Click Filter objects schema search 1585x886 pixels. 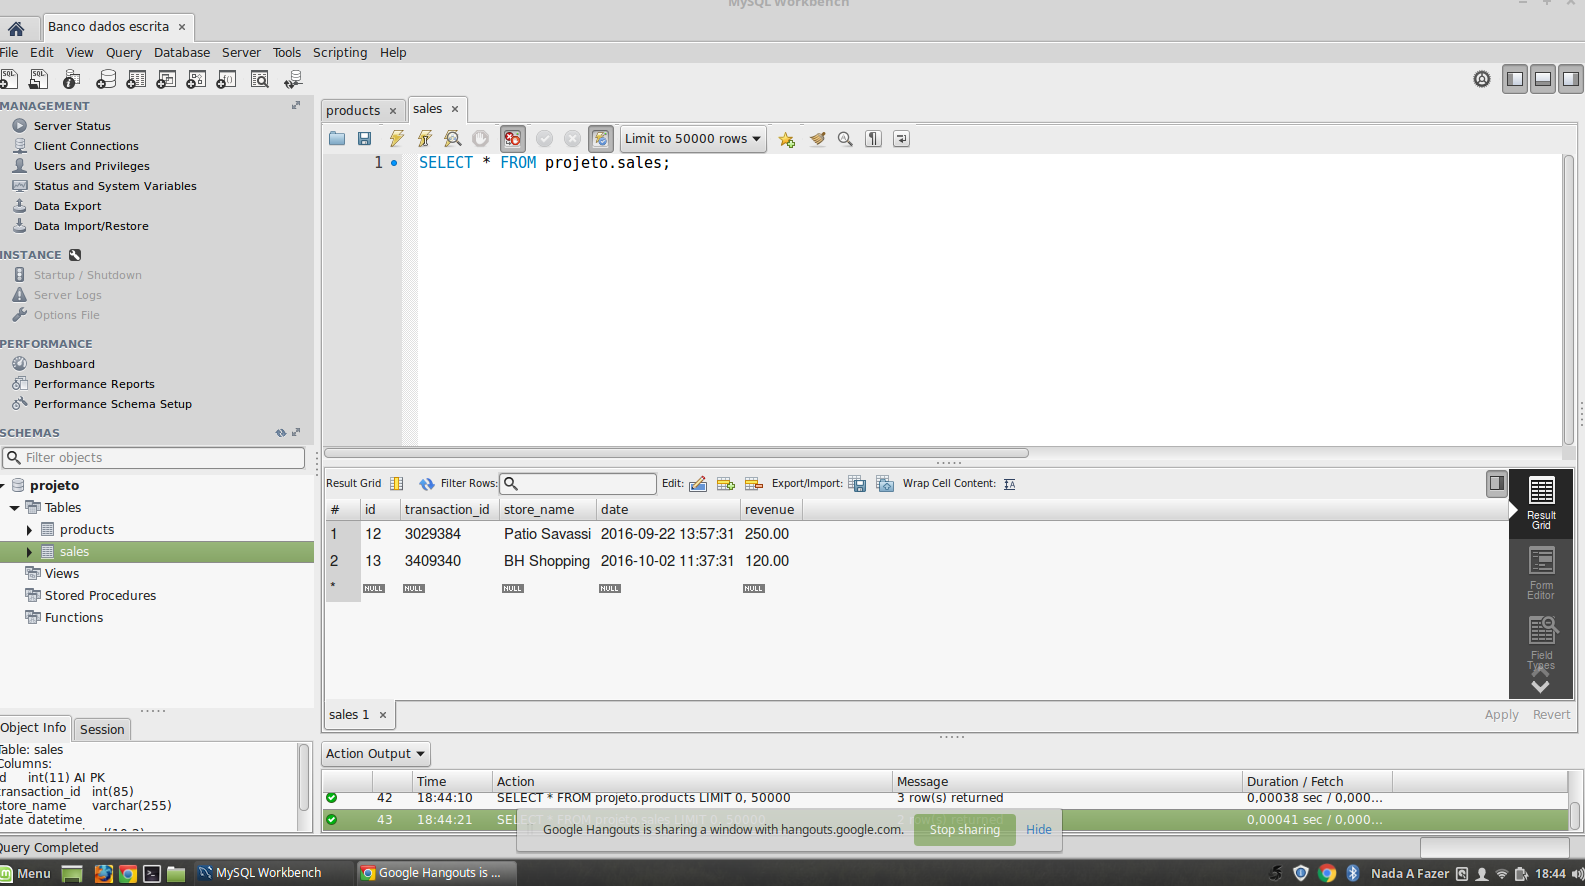pos(153,458)
